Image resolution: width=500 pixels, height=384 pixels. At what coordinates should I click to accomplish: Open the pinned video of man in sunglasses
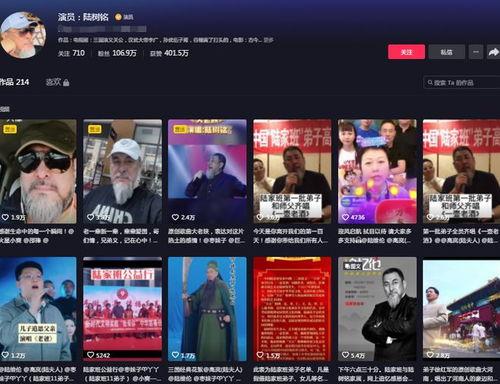(38, 171)
